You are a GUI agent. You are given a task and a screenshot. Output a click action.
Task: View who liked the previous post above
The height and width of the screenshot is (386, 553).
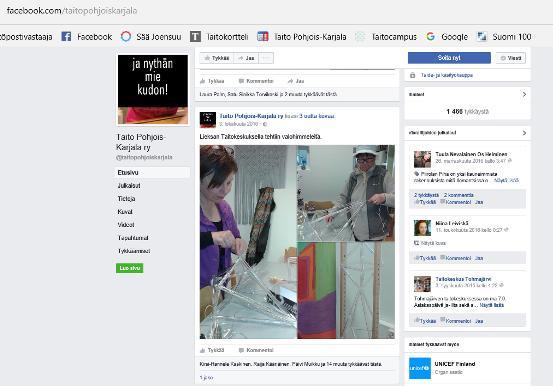[268, 94]
